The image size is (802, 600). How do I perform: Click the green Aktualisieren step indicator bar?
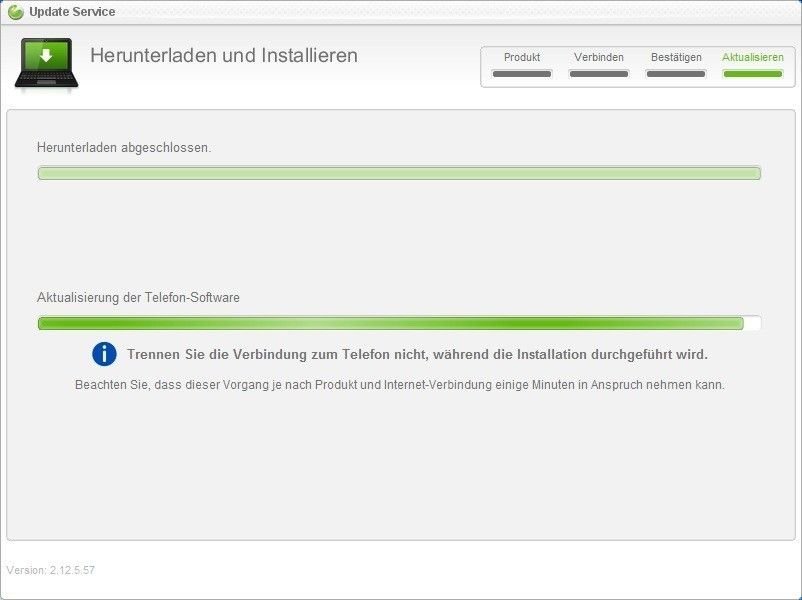[x=753, y=74]
